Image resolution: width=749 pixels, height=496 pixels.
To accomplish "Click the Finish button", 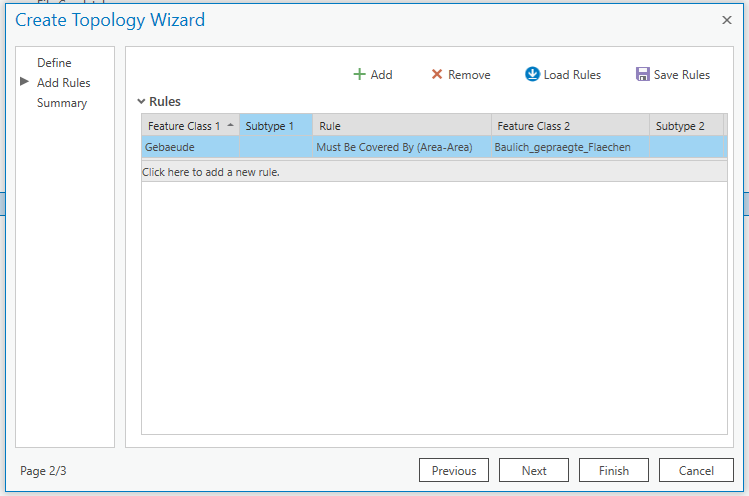I will click(613, 470).
